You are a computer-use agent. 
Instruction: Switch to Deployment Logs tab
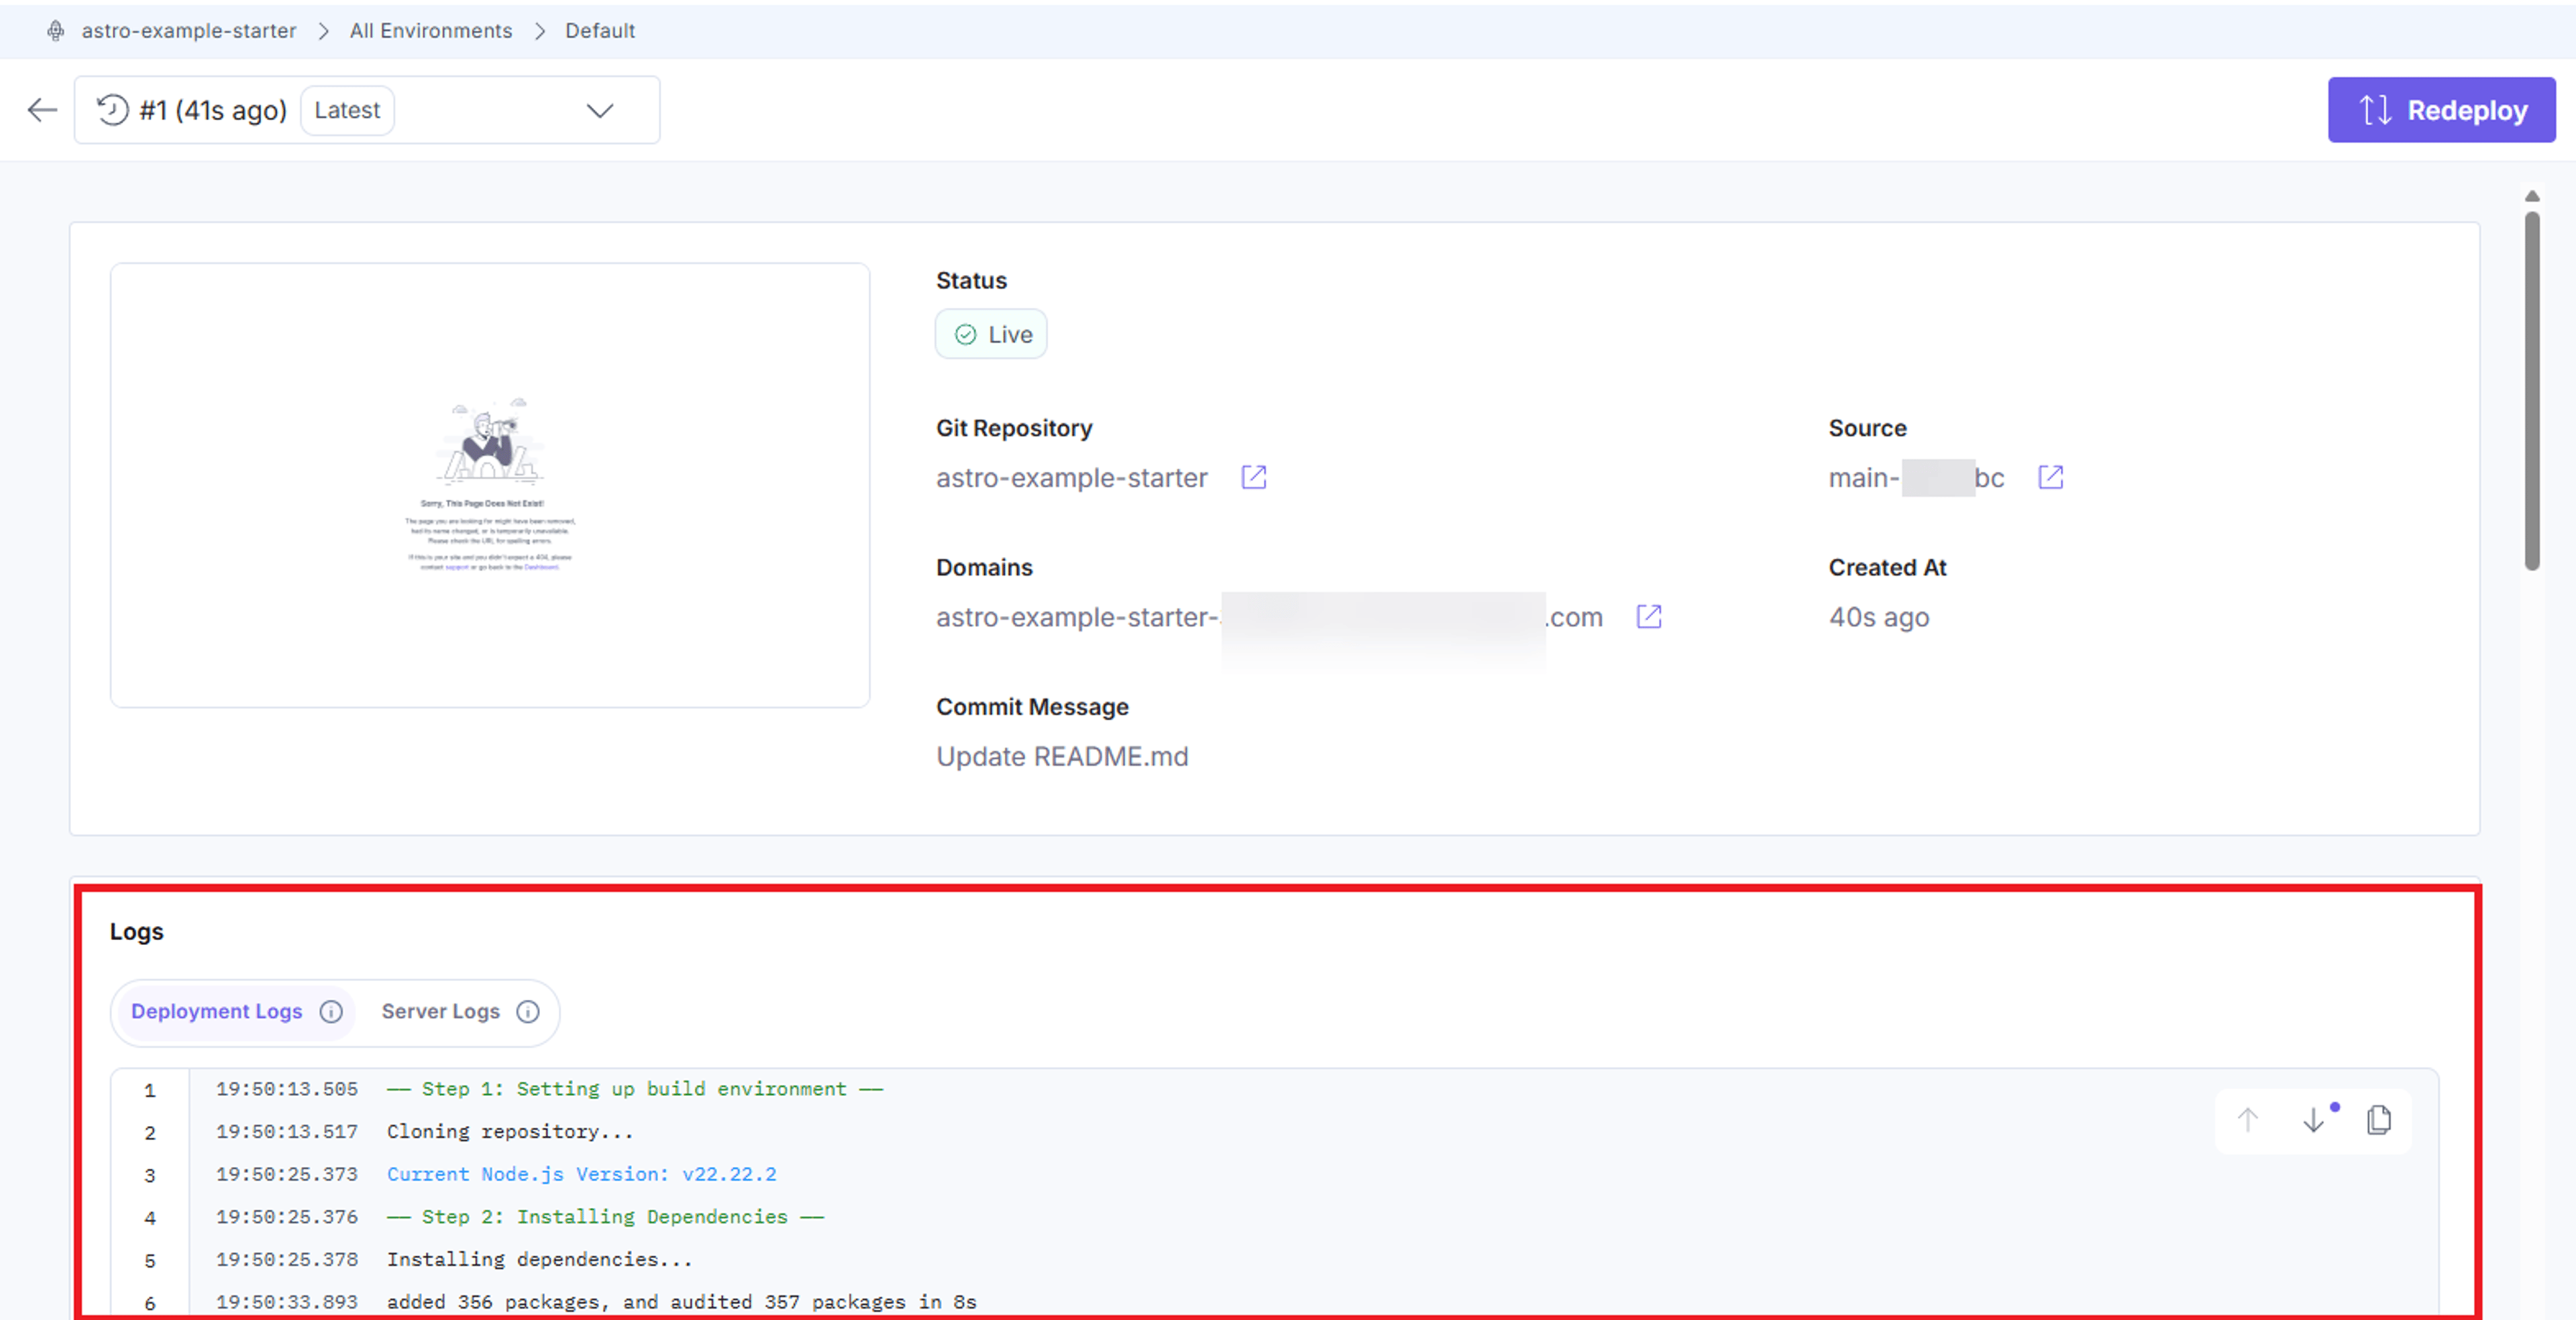tap(217, 1011)
